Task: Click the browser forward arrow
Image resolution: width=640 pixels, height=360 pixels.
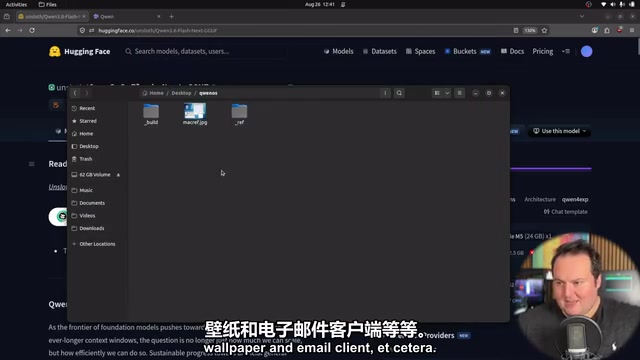Action: (x=20, y=30)
